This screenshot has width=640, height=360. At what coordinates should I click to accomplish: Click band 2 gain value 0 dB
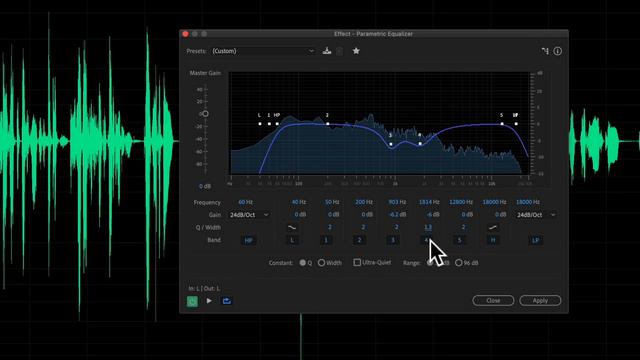tap(367, 215)
